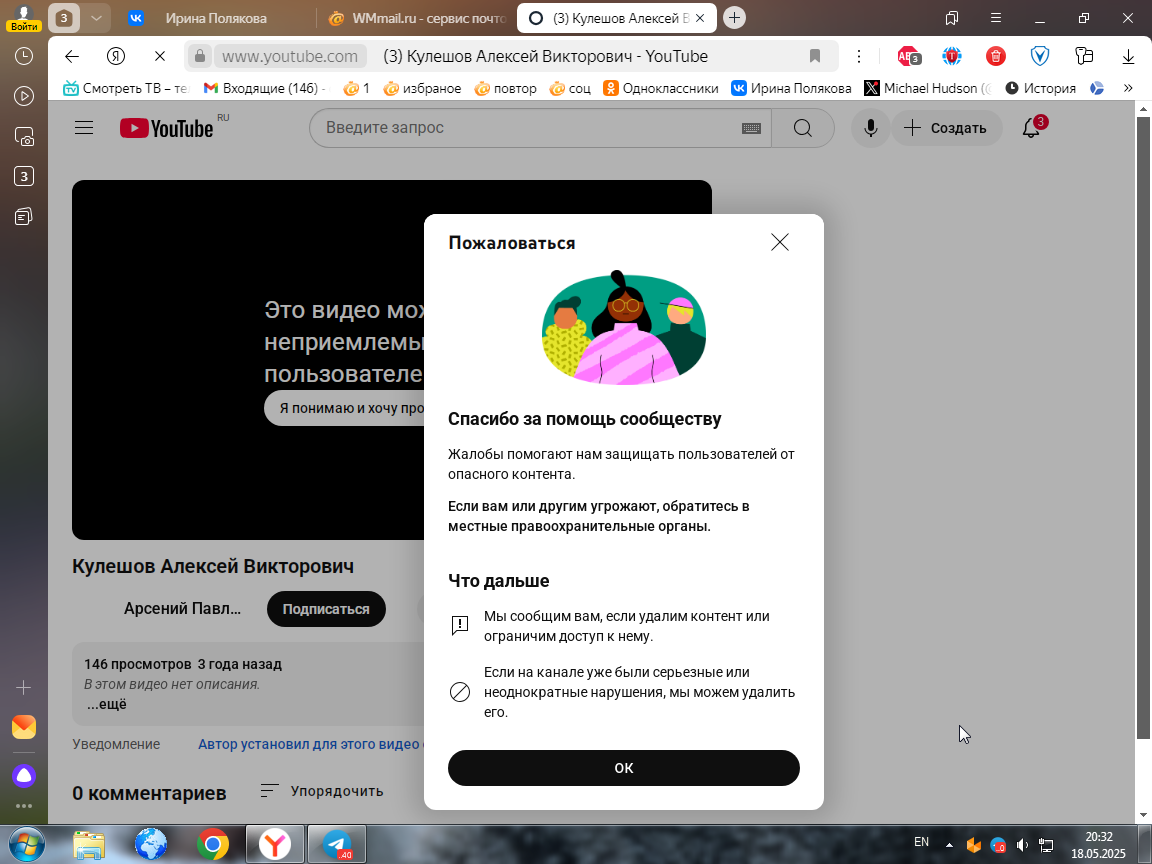Focus the www.youtube.com address field
This screenshot has width=1152, height=864.
click(x=290, y=56)
